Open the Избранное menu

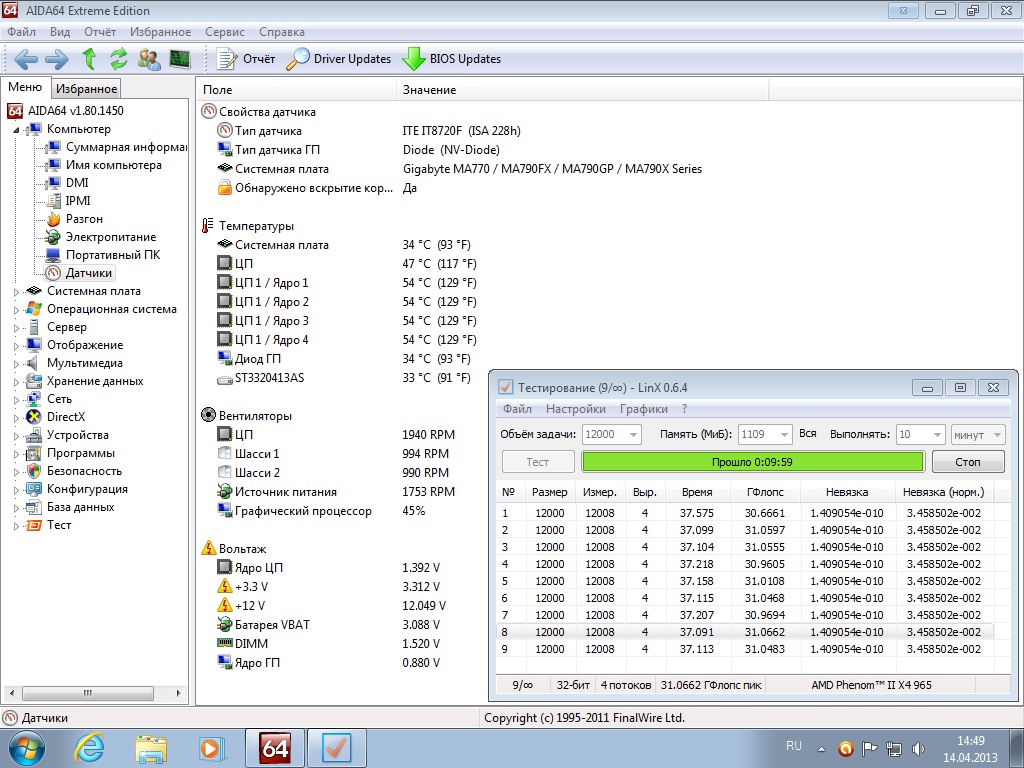click(160, 32)
